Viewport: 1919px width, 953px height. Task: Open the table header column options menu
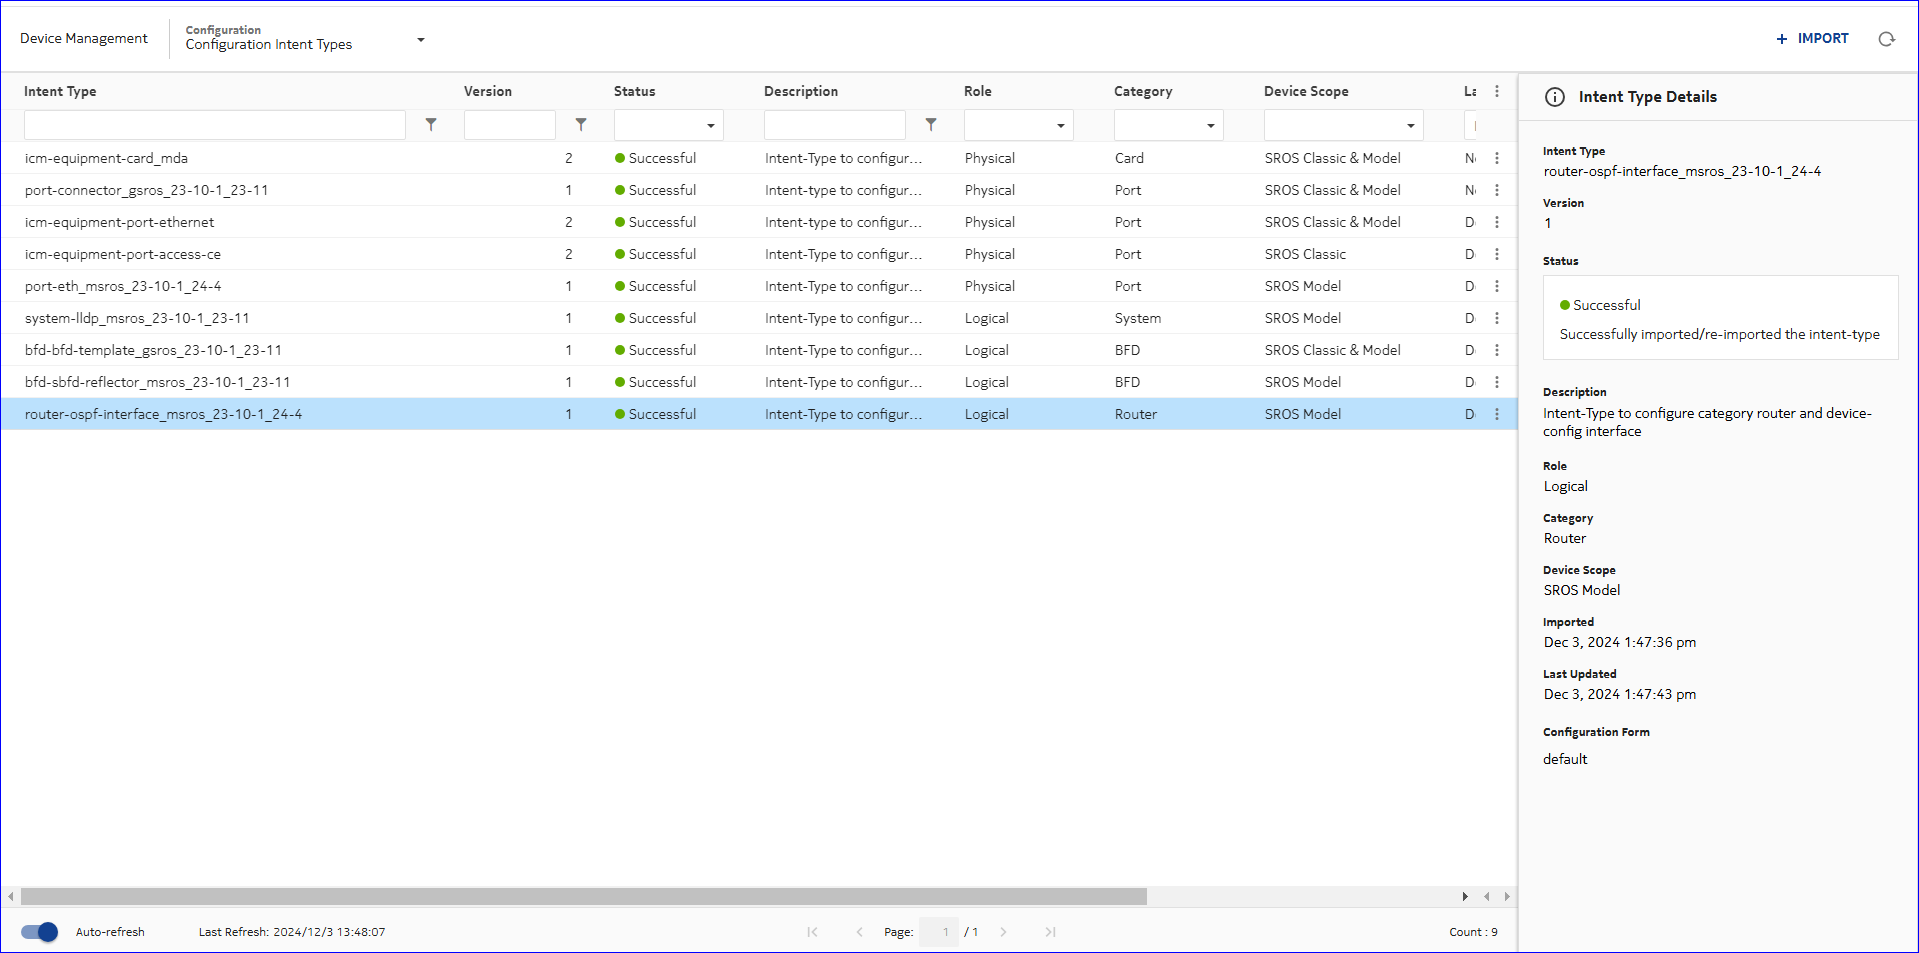pyautogui.click(x=1496, y=91)
